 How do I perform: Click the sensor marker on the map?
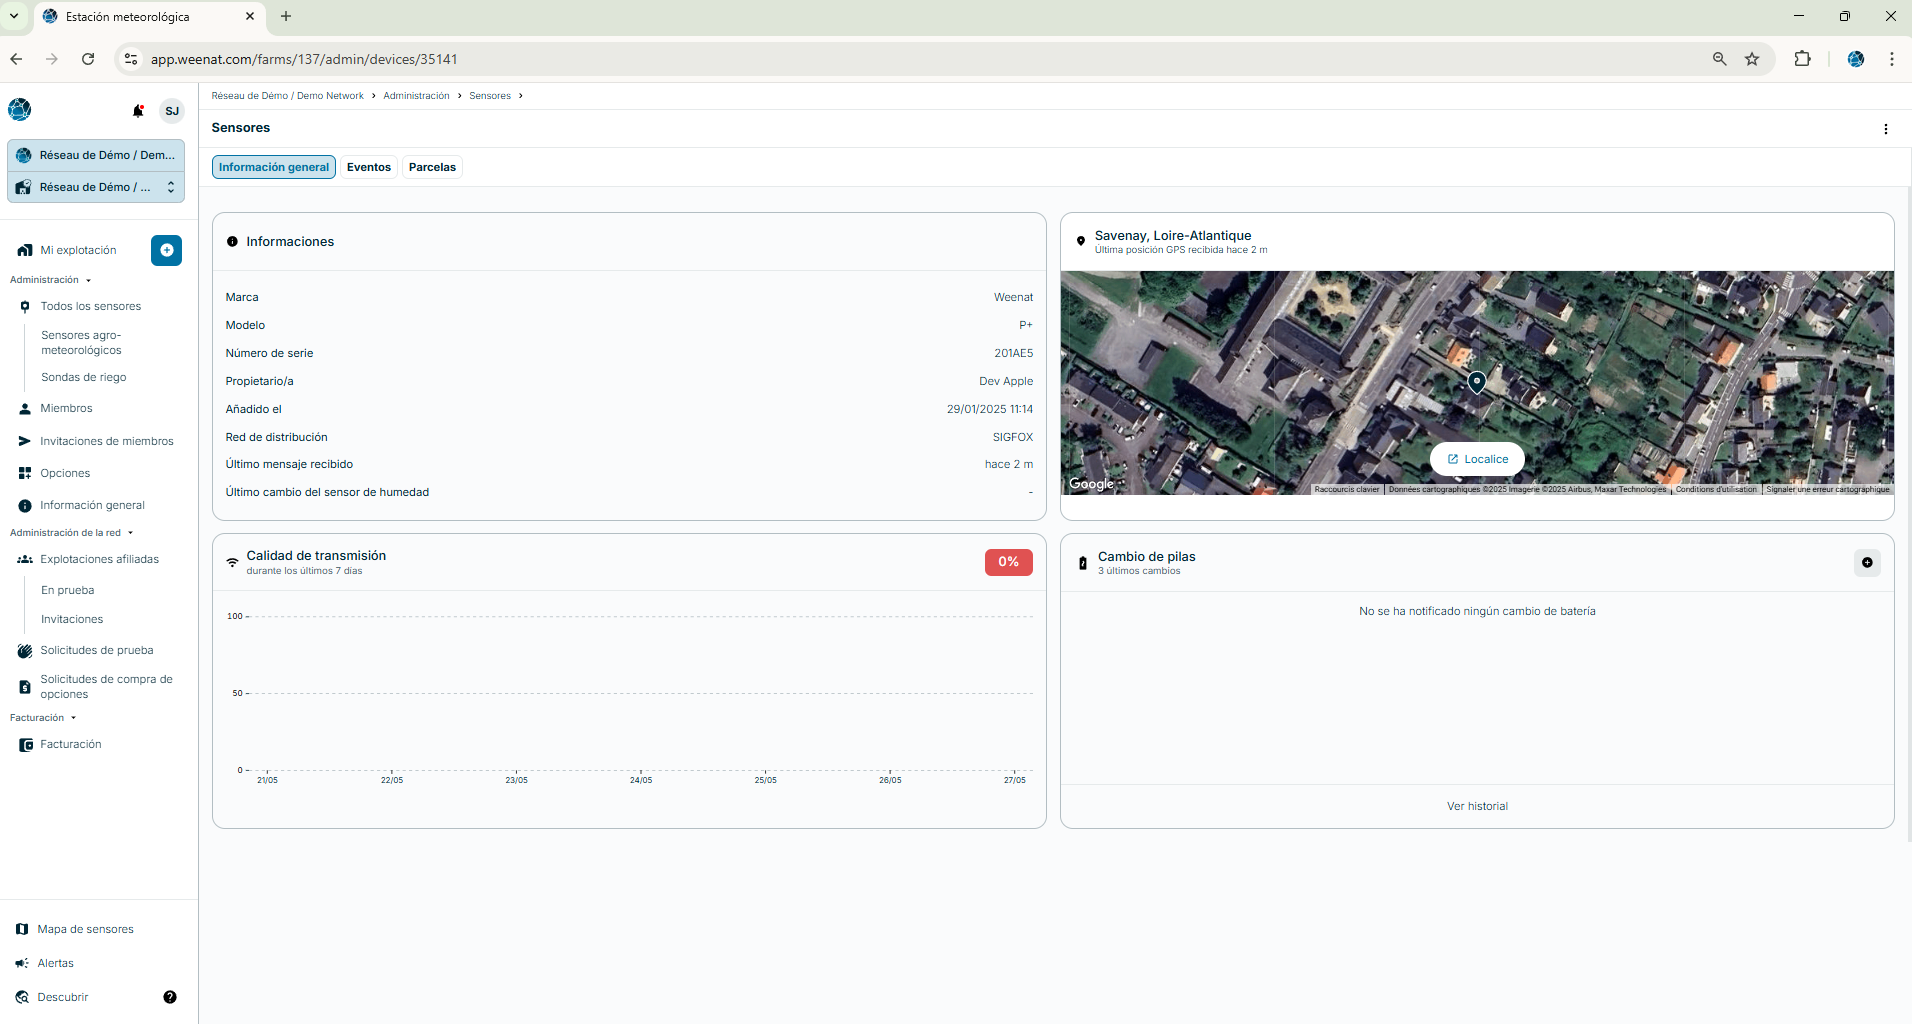click(x=1476, y=382)
